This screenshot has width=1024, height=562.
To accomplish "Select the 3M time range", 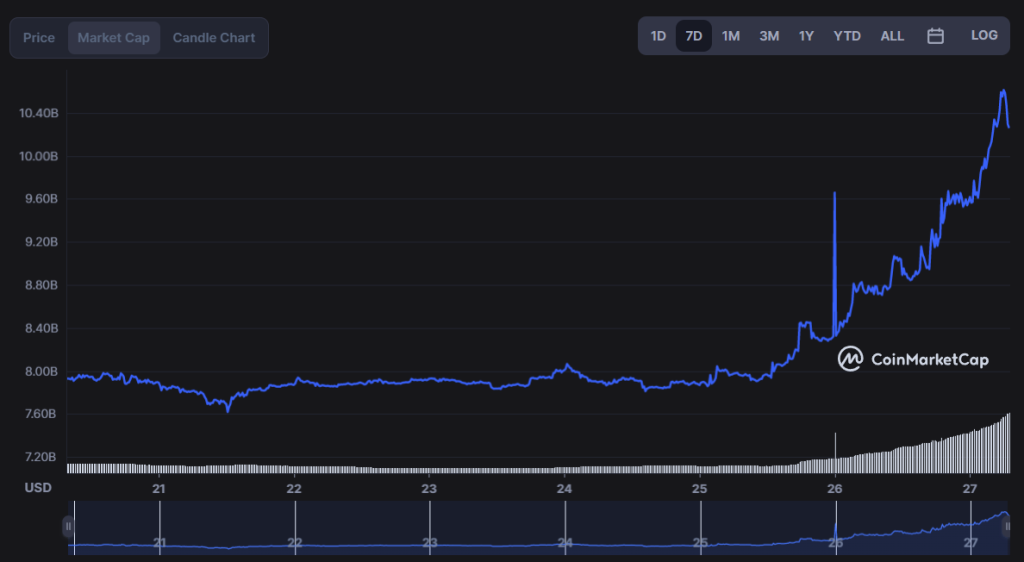I will click(769, 36).
